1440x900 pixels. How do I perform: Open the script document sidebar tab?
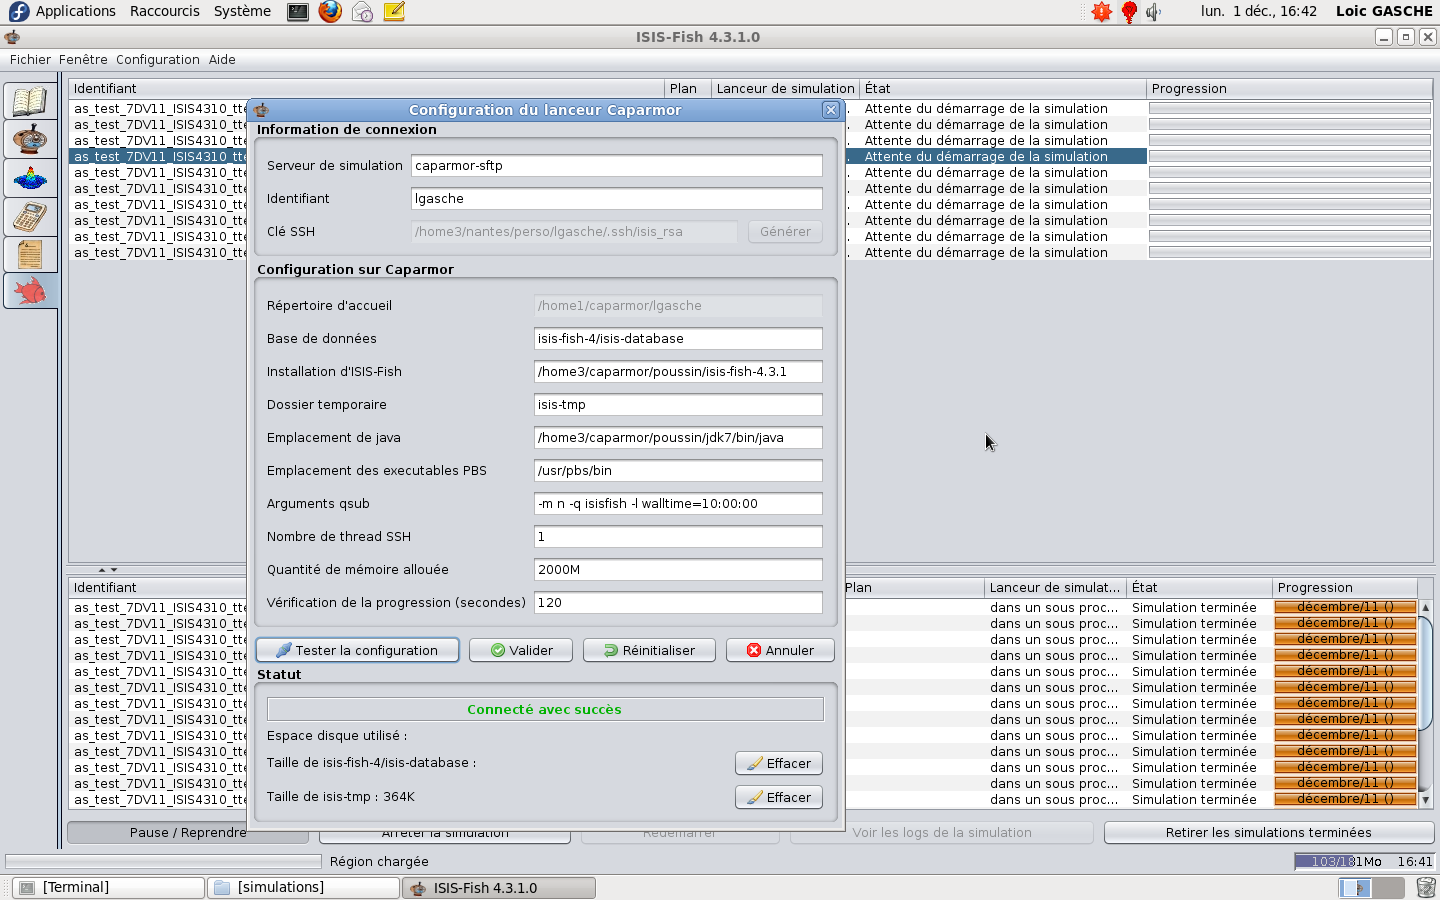(30, 254)
